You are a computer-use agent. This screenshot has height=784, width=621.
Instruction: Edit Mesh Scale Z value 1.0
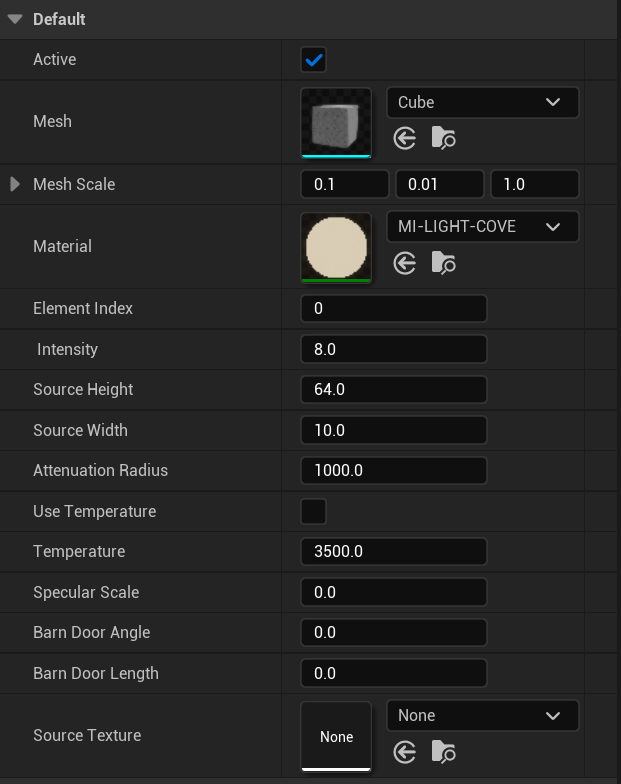[534, 184]
